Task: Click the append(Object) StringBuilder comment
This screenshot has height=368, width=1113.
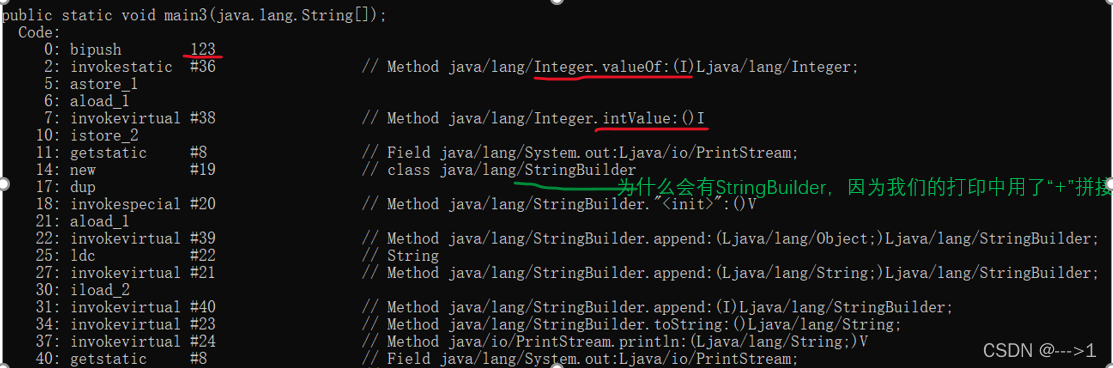Action: click(730, 239)
